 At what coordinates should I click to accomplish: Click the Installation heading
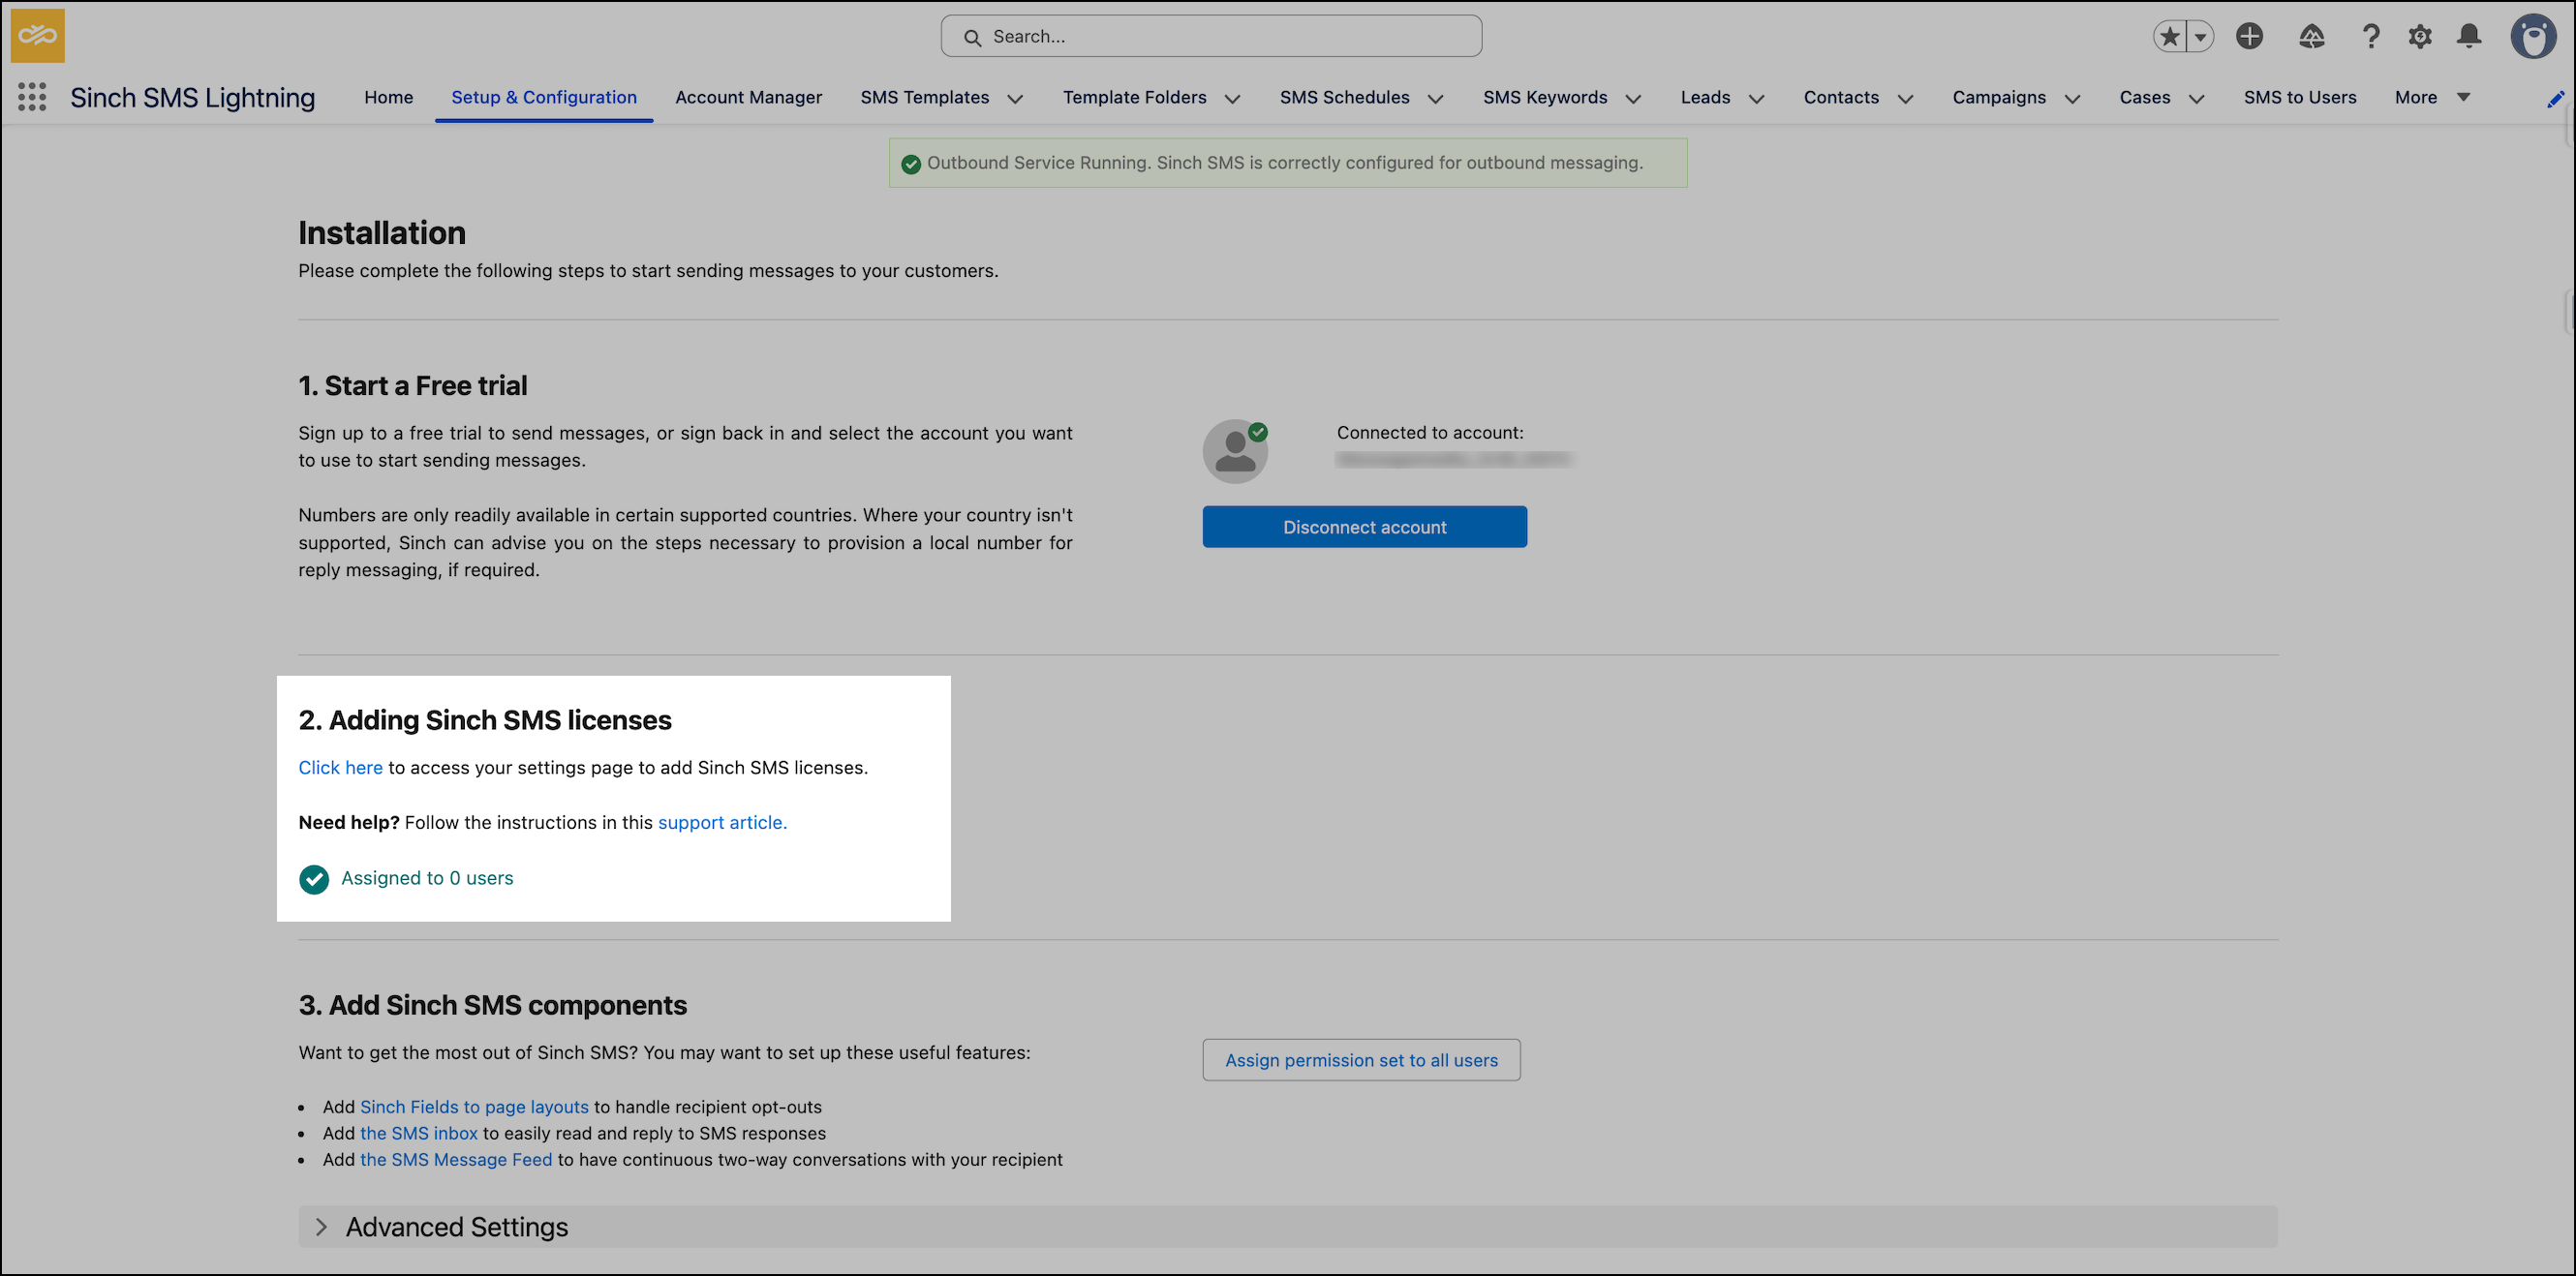(382, 233)
